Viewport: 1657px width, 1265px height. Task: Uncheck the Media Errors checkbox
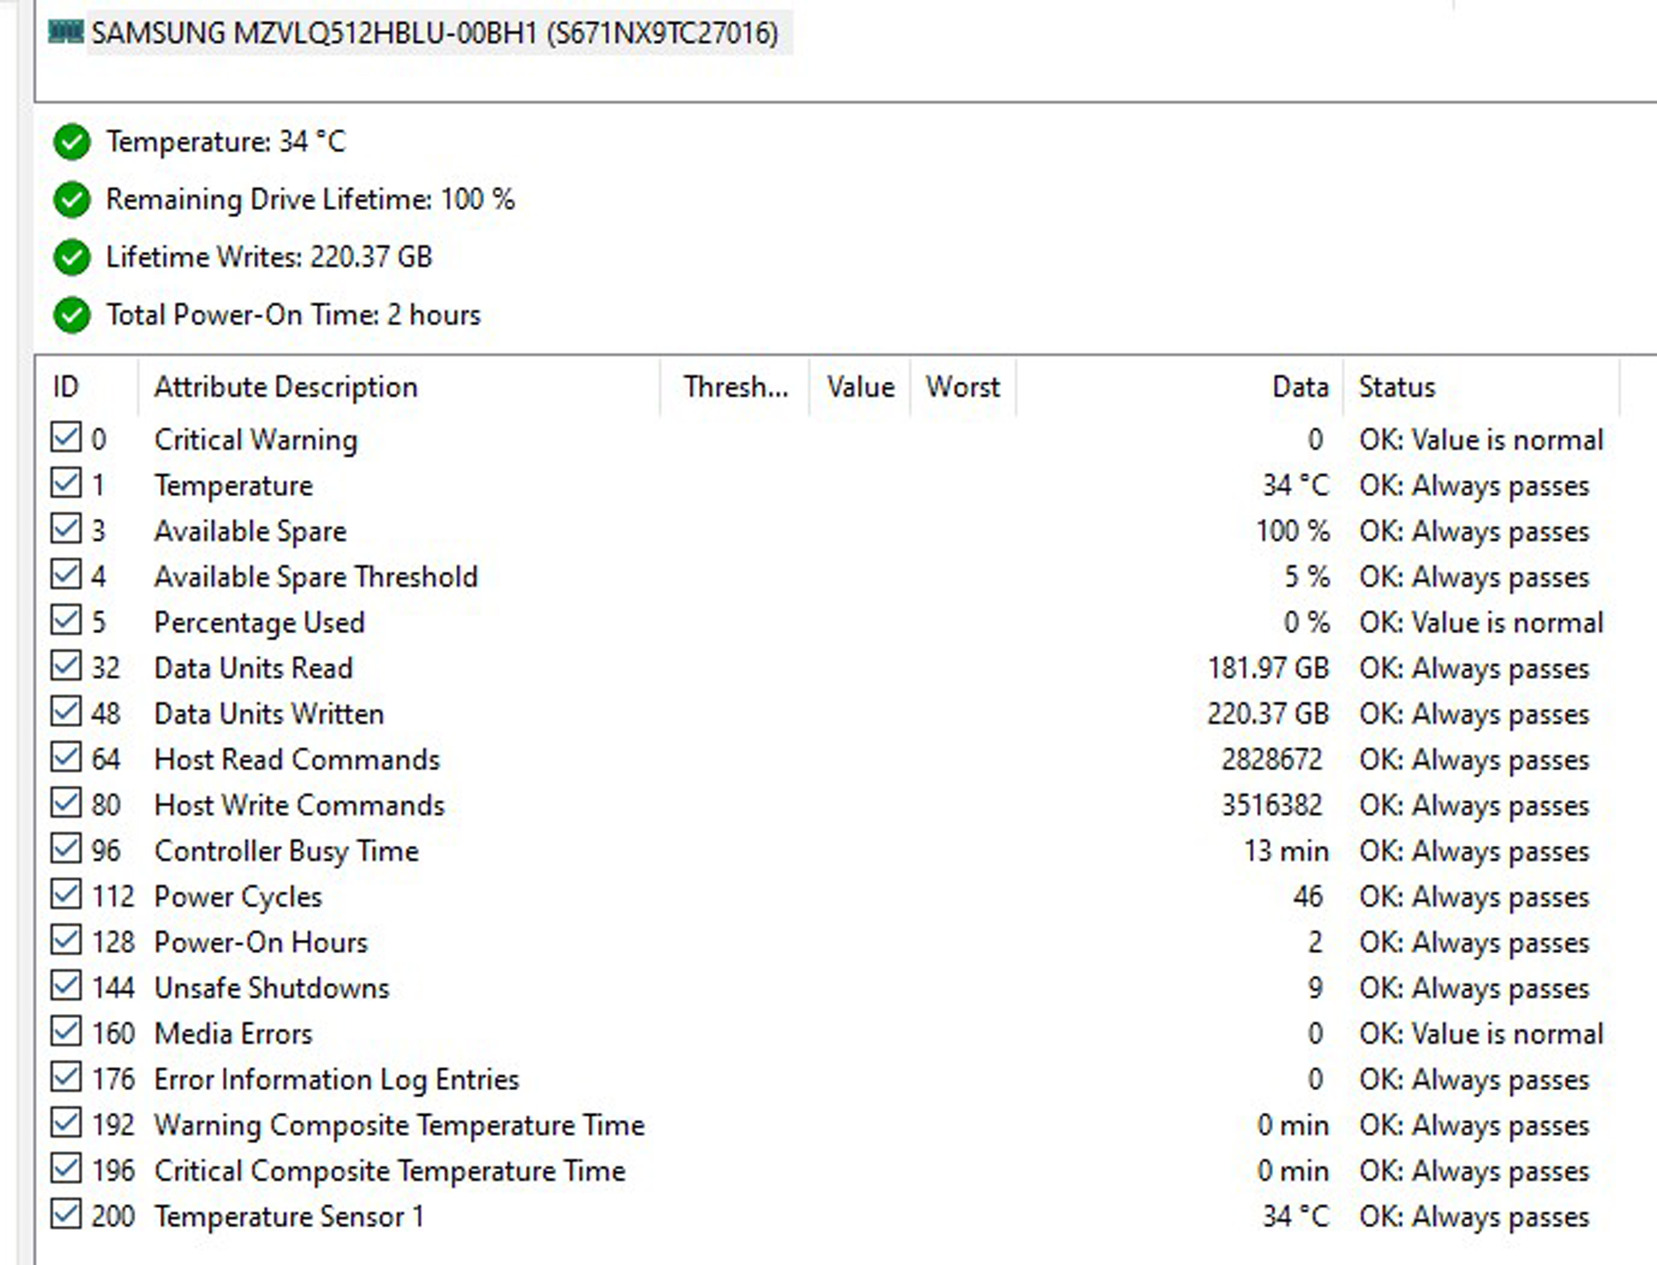(66, 1031)
